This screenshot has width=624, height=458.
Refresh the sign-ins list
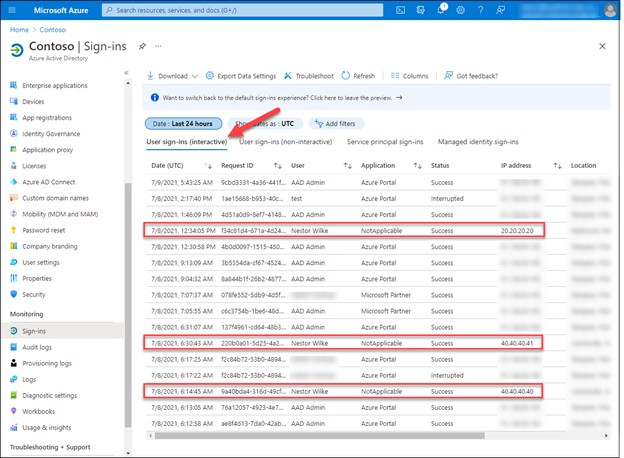tap(358, 76)
